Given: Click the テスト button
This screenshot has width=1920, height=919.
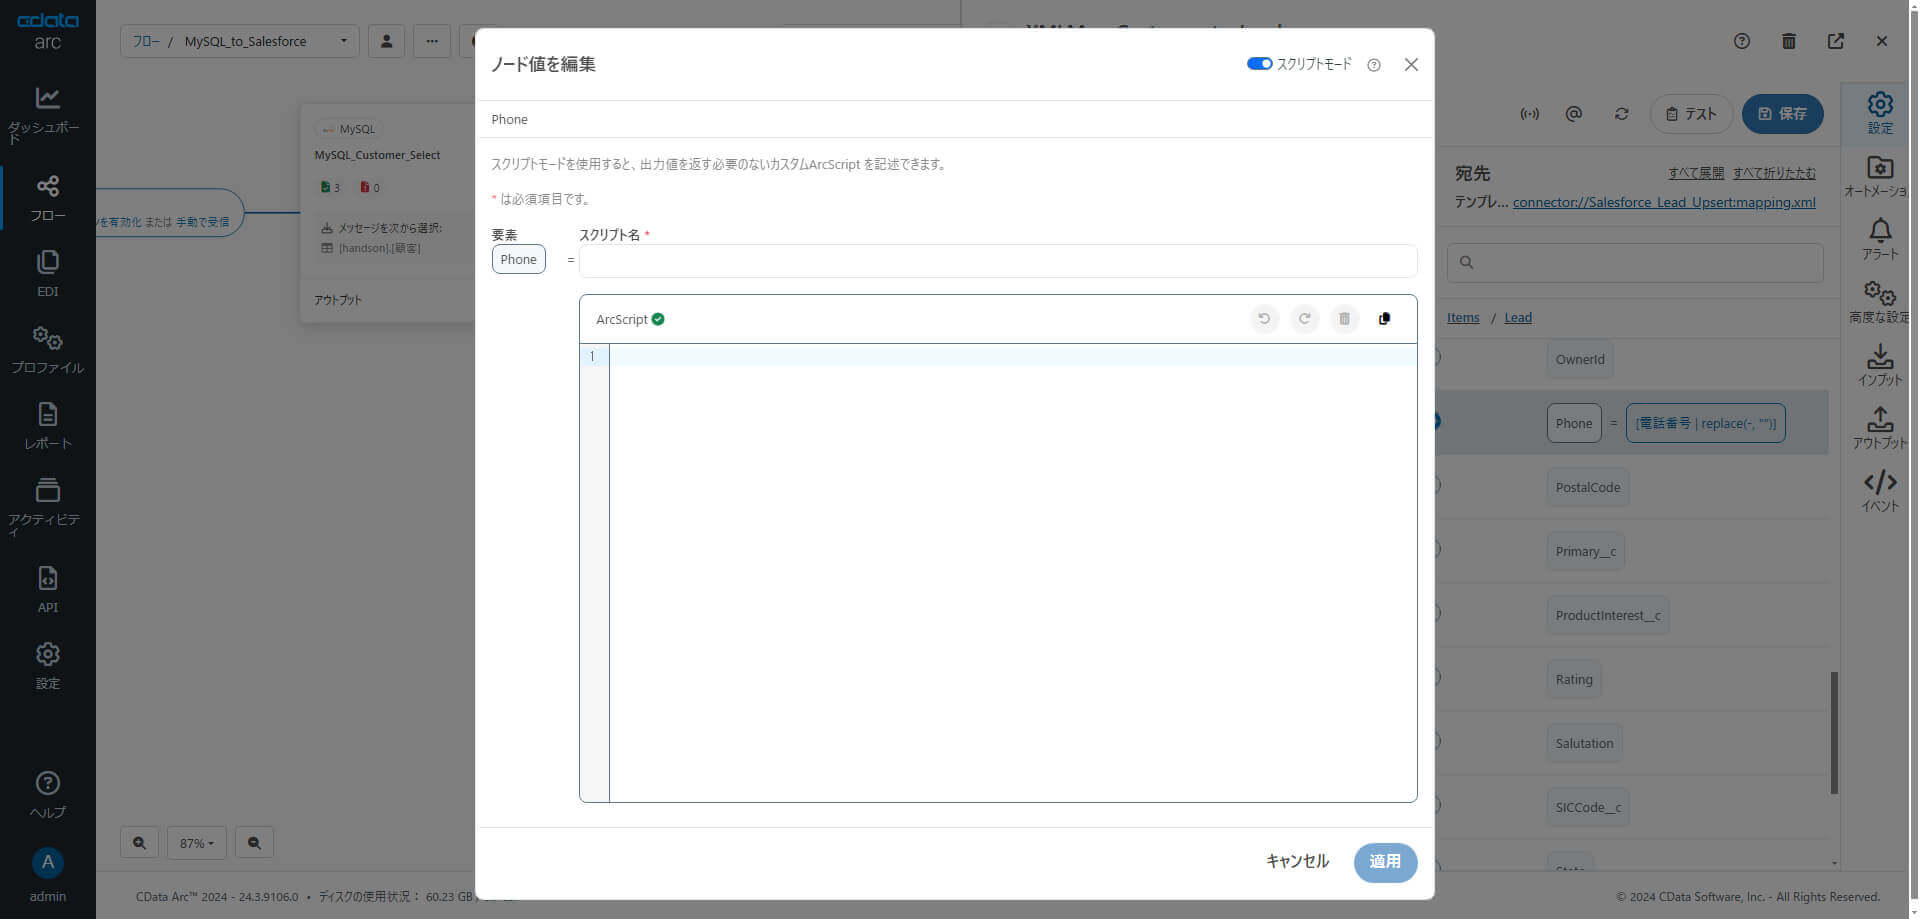Looking at the screenshot, I should [1691, 114].
